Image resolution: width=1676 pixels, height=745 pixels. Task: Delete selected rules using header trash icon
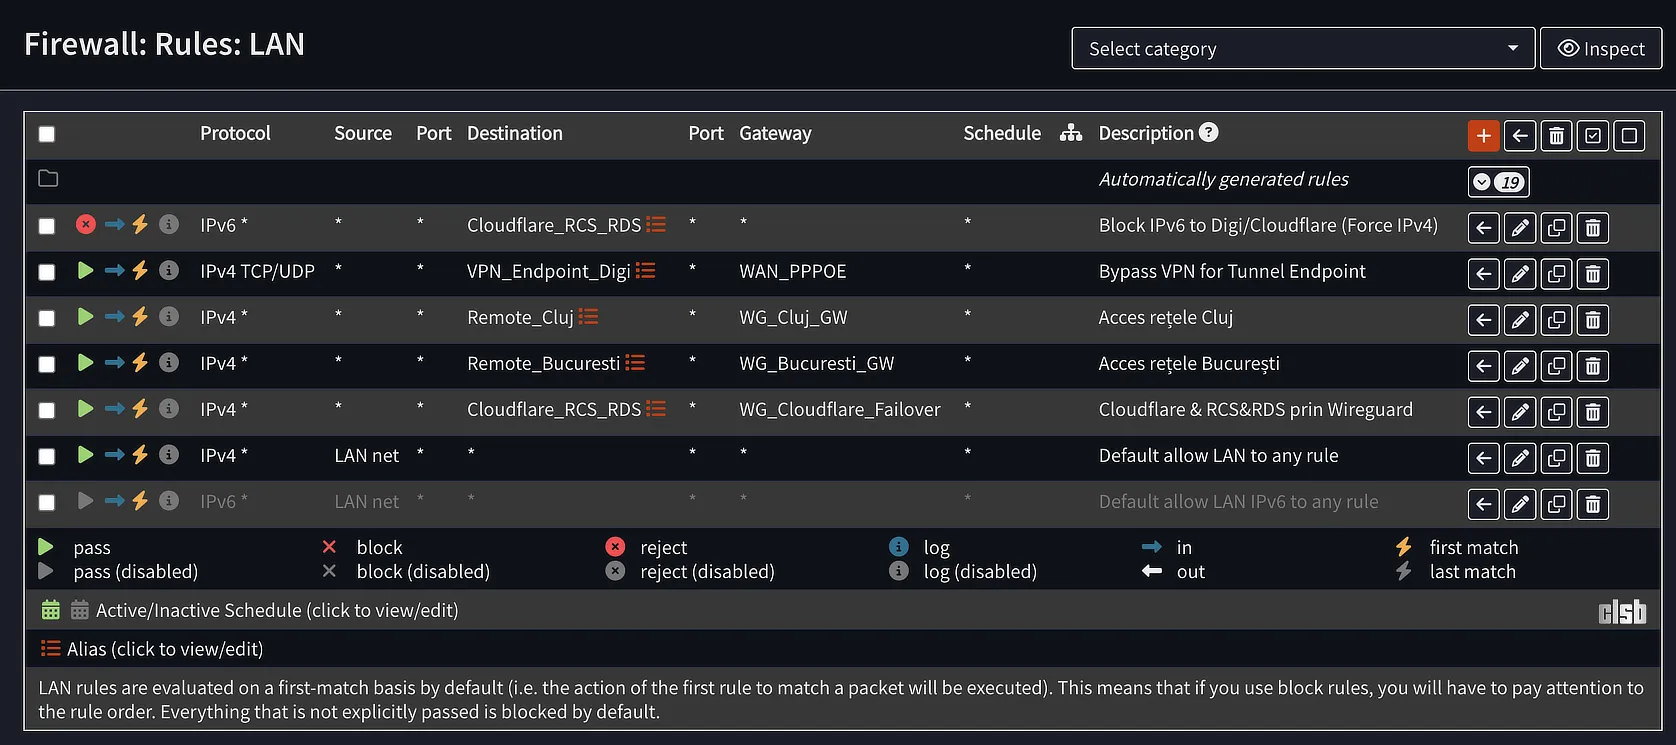[1556, 136]
